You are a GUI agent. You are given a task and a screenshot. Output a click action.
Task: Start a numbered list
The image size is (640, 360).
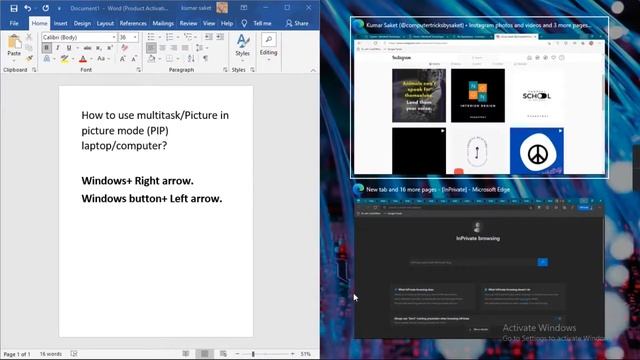coord(169,37)
